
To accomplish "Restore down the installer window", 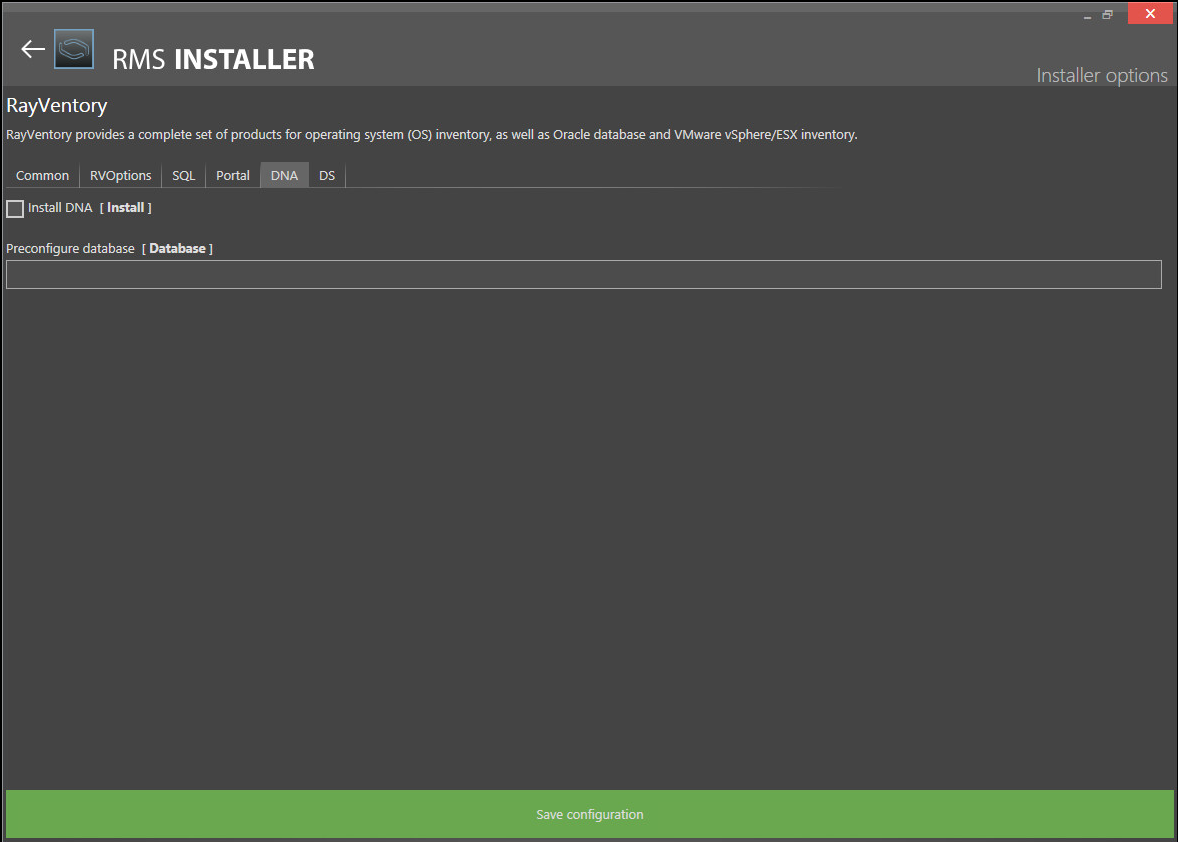I will coord(1108,15).
